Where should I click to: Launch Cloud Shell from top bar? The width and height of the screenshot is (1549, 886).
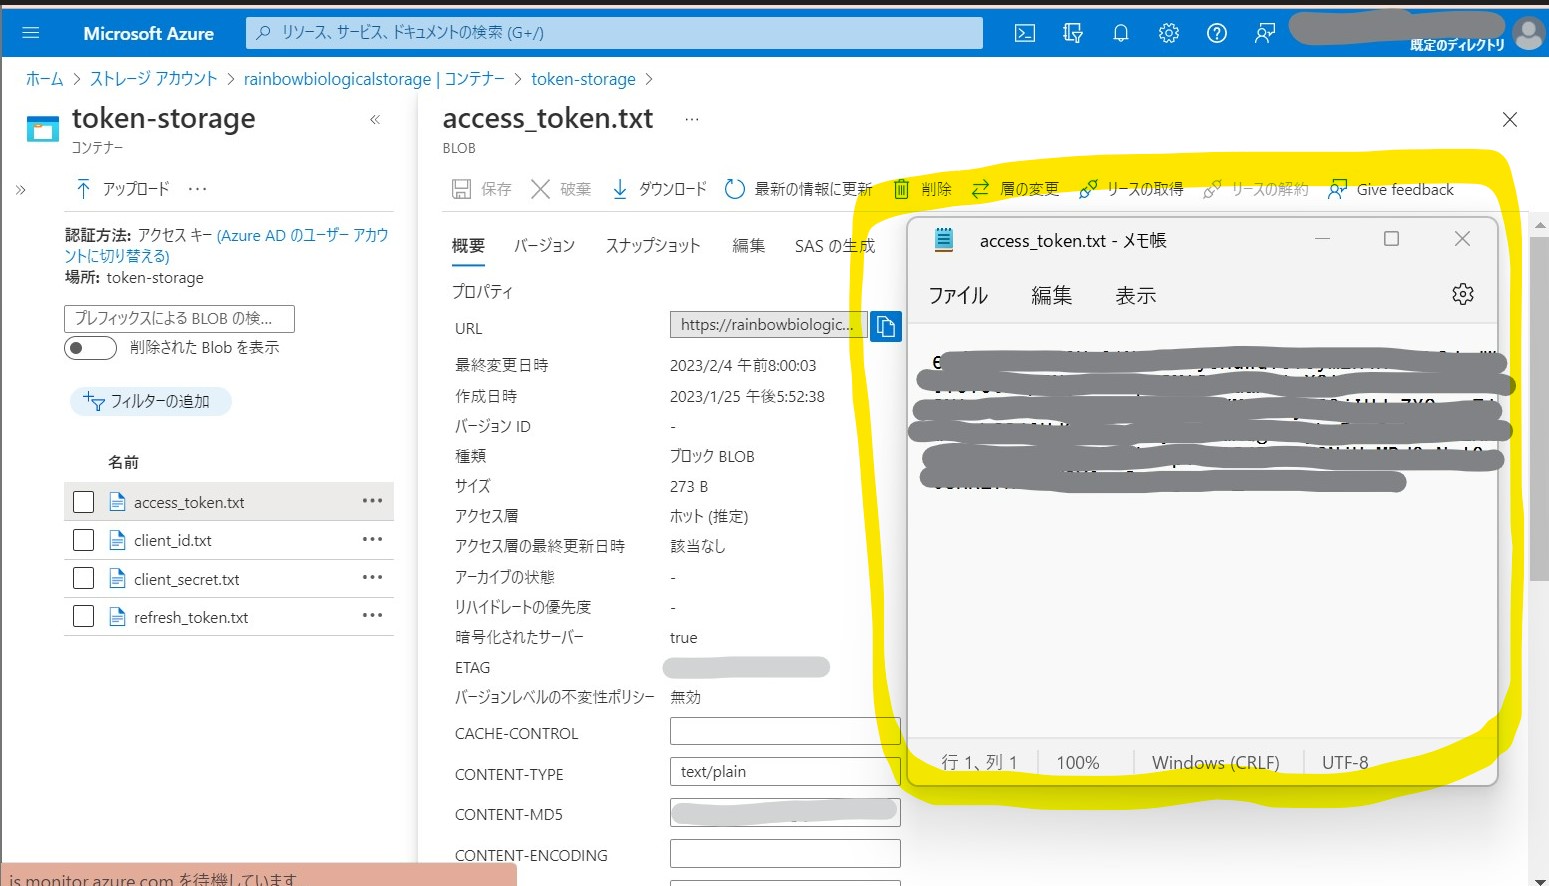tap(1025, 33)
